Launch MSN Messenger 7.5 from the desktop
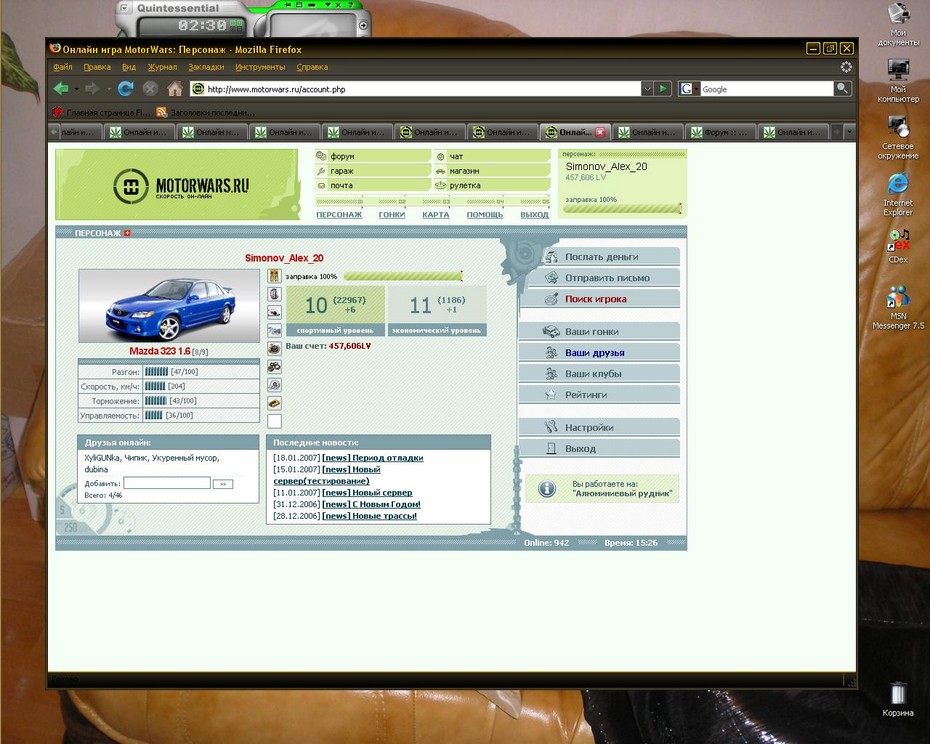Viewport: 930px width, 744px height. pyautogui.click(x=898, y=307)
